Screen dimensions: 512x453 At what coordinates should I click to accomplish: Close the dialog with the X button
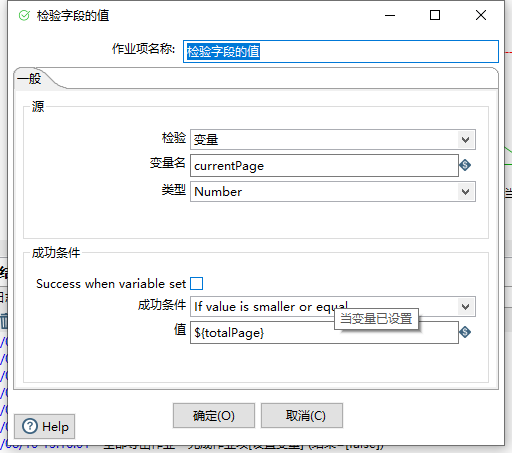[x=481, y=15]
